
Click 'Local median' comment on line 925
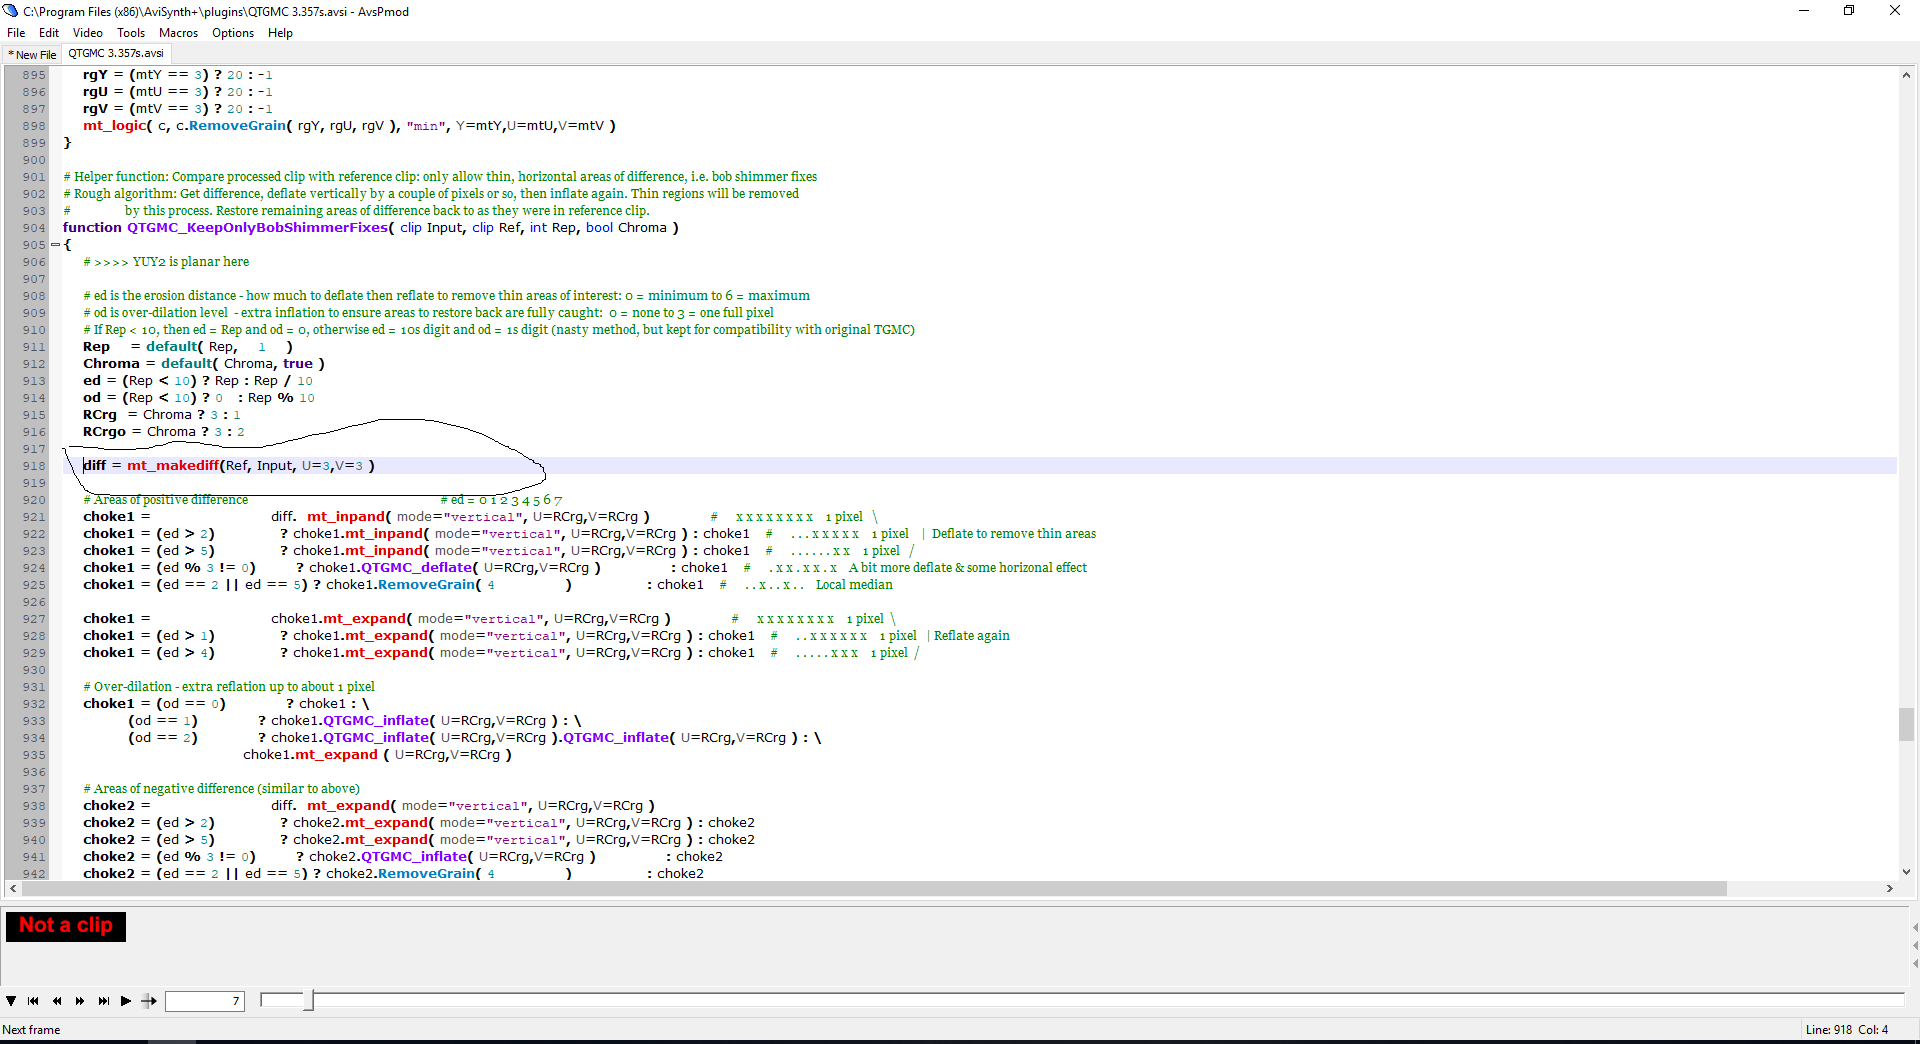click(x=854, y=585)
